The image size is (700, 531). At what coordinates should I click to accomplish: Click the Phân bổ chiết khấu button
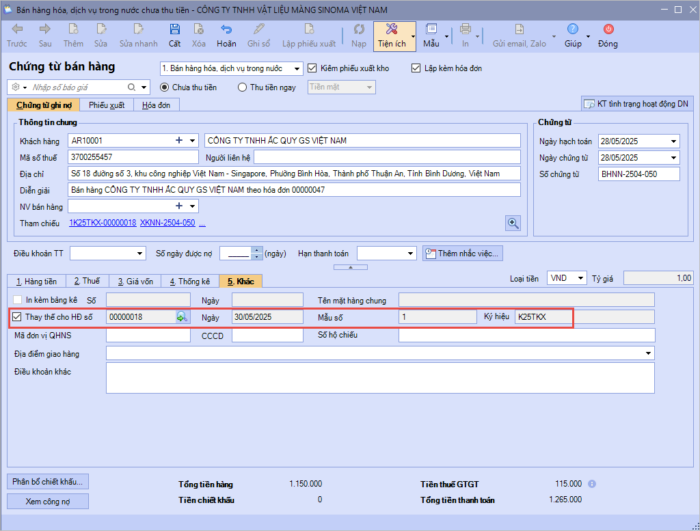tap(48, 481)
